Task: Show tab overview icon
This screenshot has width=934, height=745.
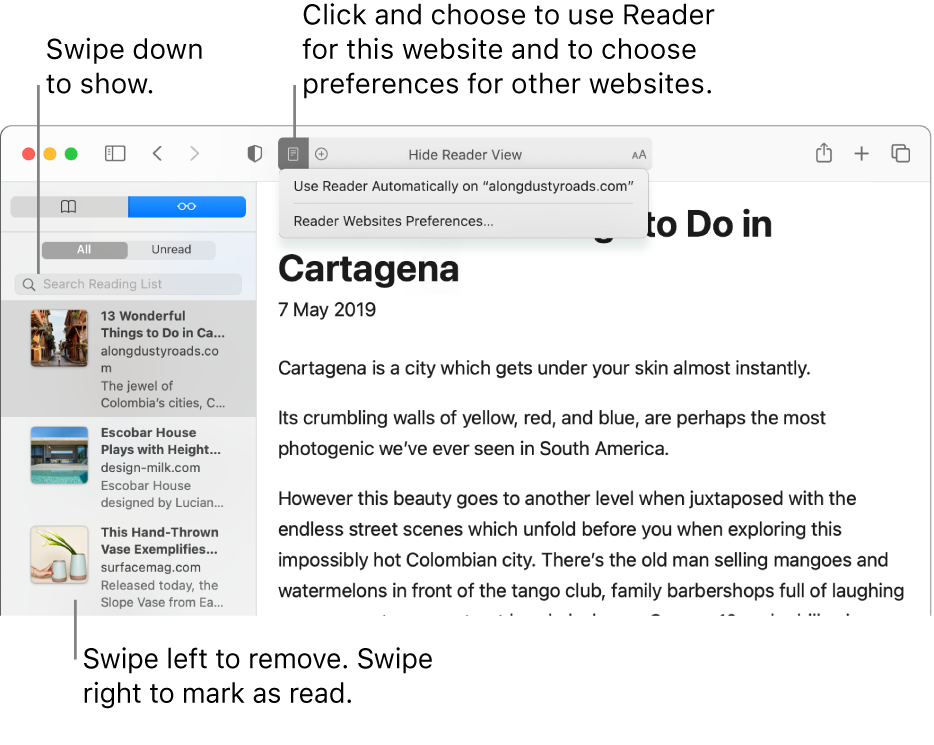Action: pyautogui.click(x=901, y=154)
